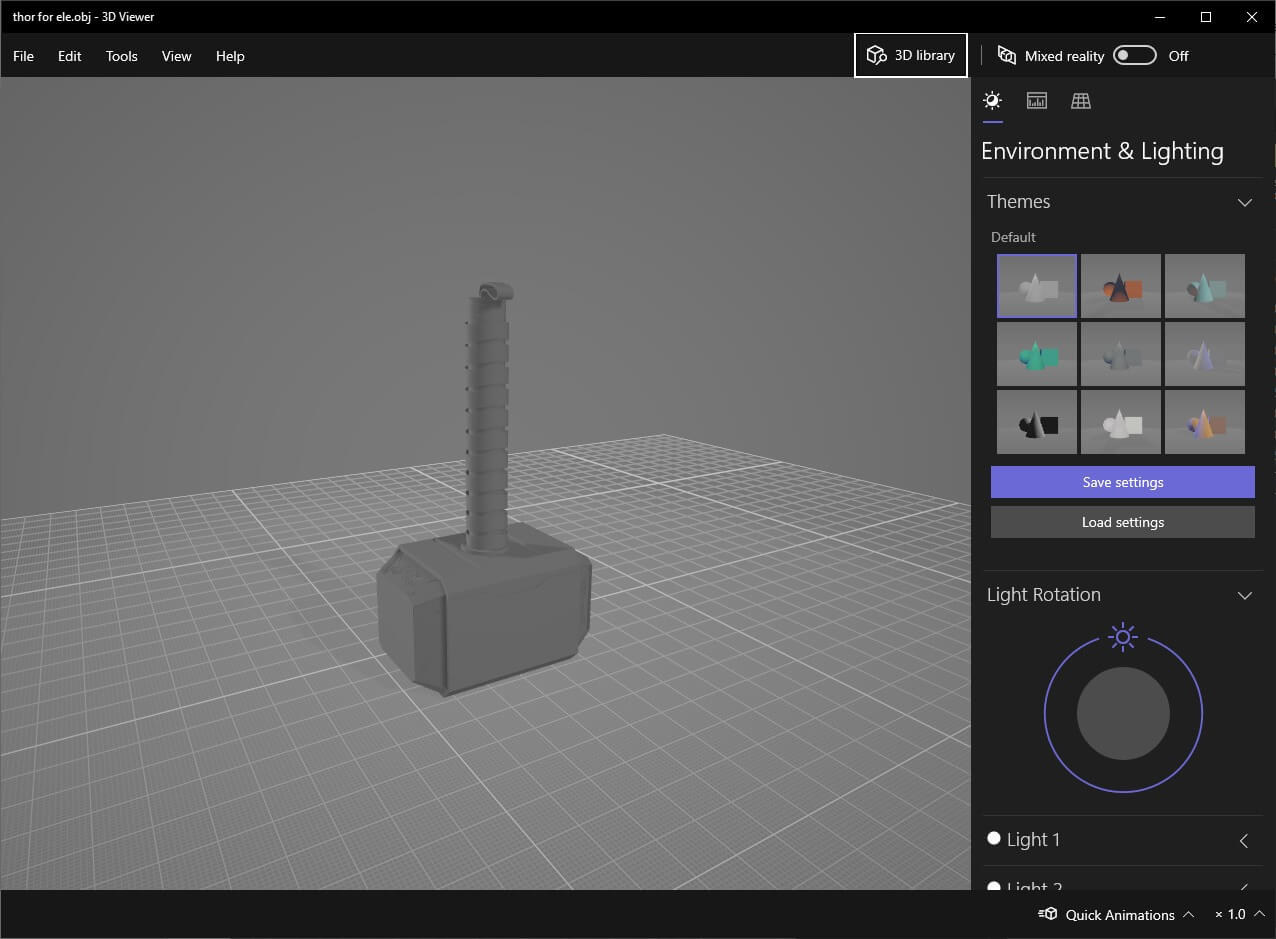
Task: Maximize the 3D Viewer window
Action: point(1206,17)
